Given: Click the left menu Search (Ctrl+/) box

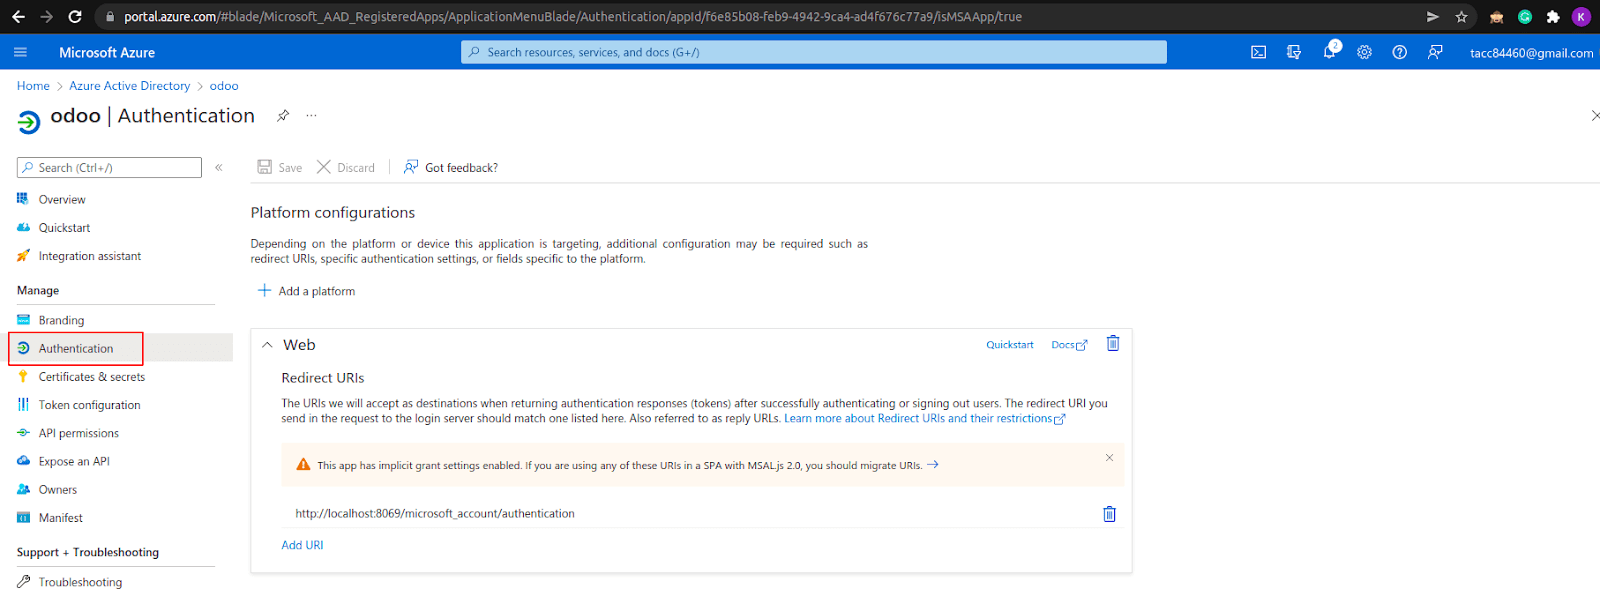Looking at the screenshot, I should pyautogui.click(x=109, y=168).
